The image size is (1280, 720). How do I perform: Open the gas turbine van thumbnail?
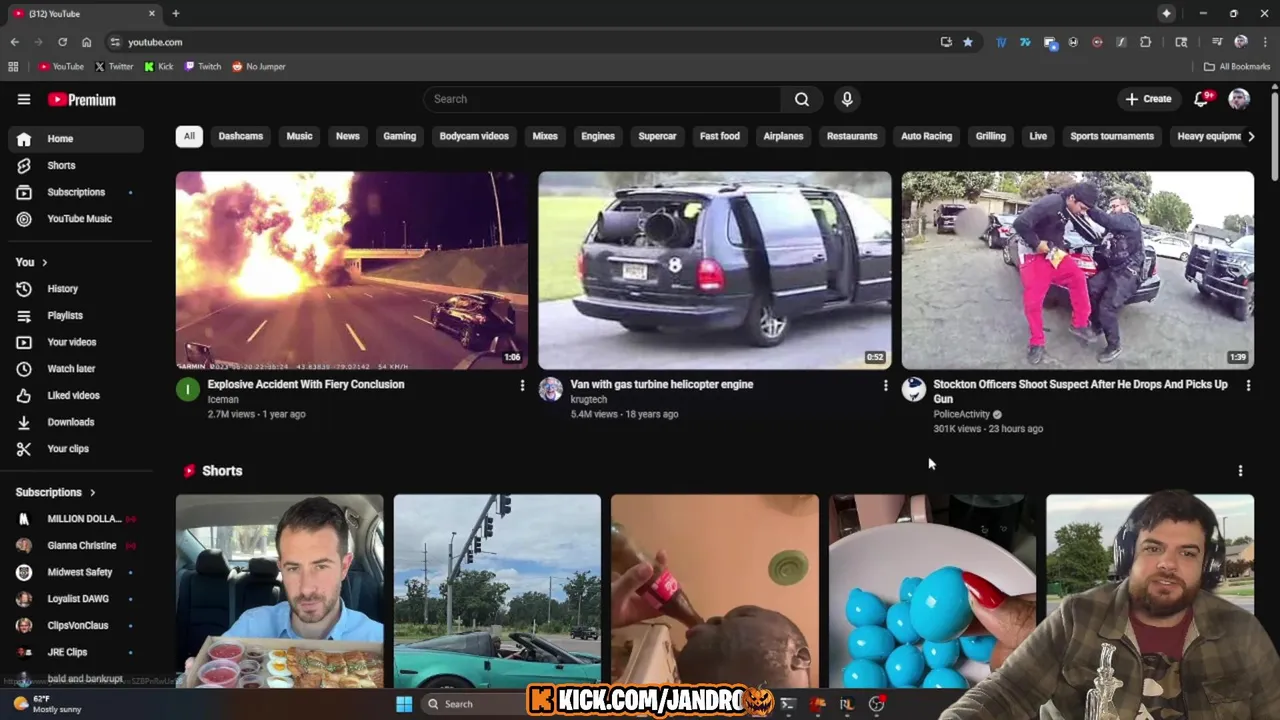pos(715,270)
